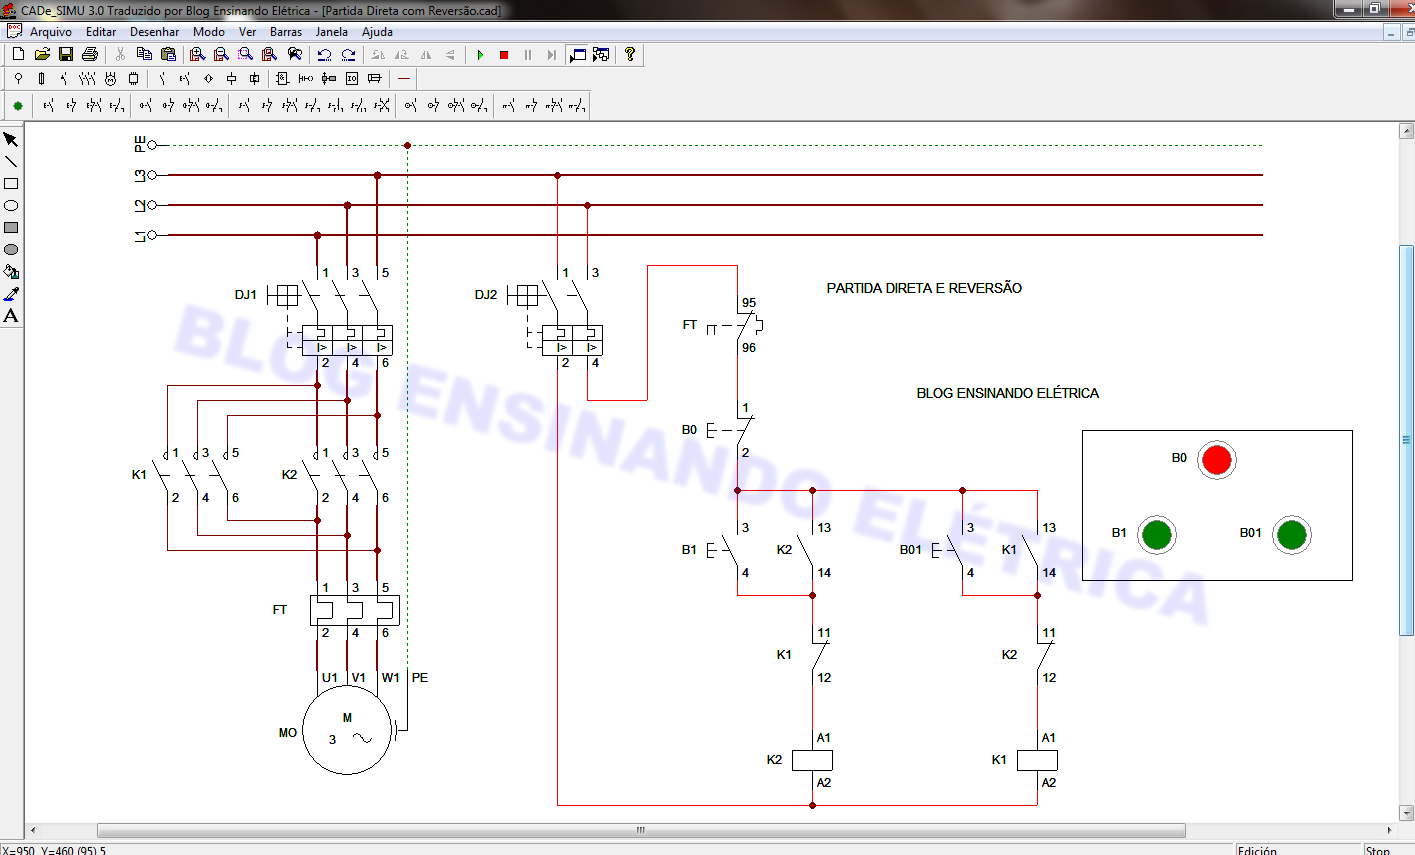
Task: Click the Redo arrow icon
Action: 348,55
